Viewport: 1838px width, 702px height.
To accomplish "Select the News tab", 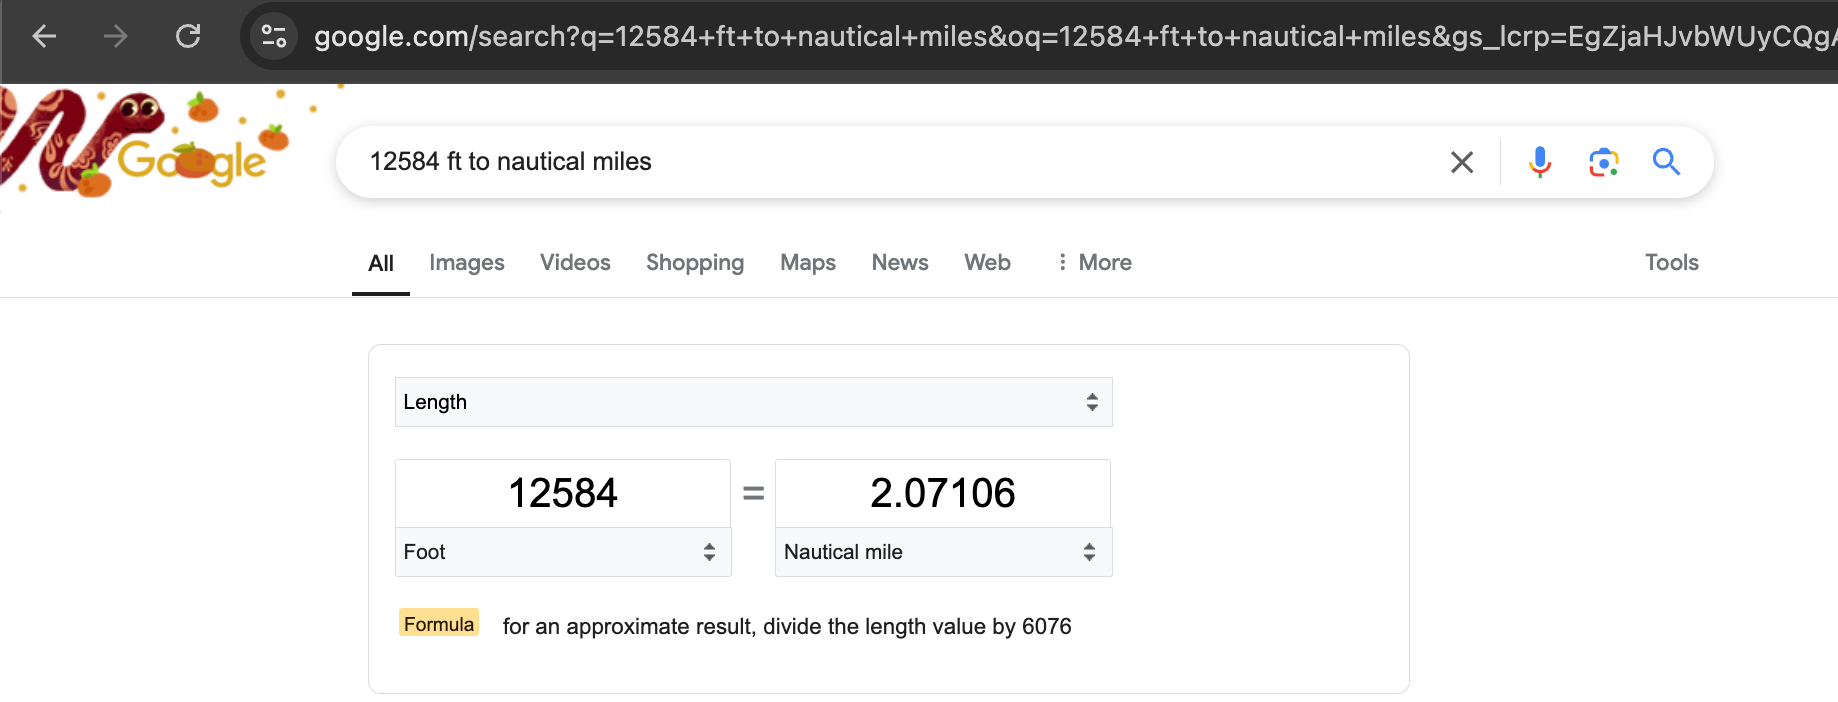I will tap(900, 263).
